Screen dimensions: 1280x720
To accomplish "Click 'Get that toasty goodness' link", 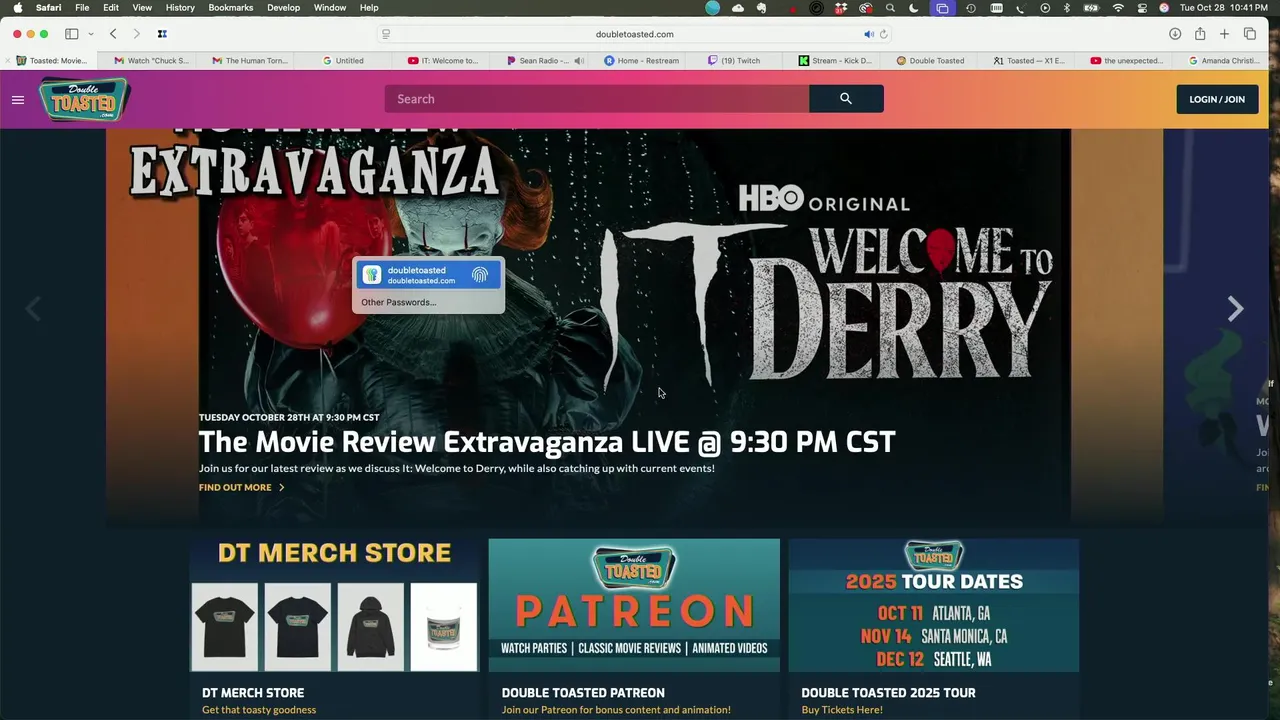I will coord(259,710).
